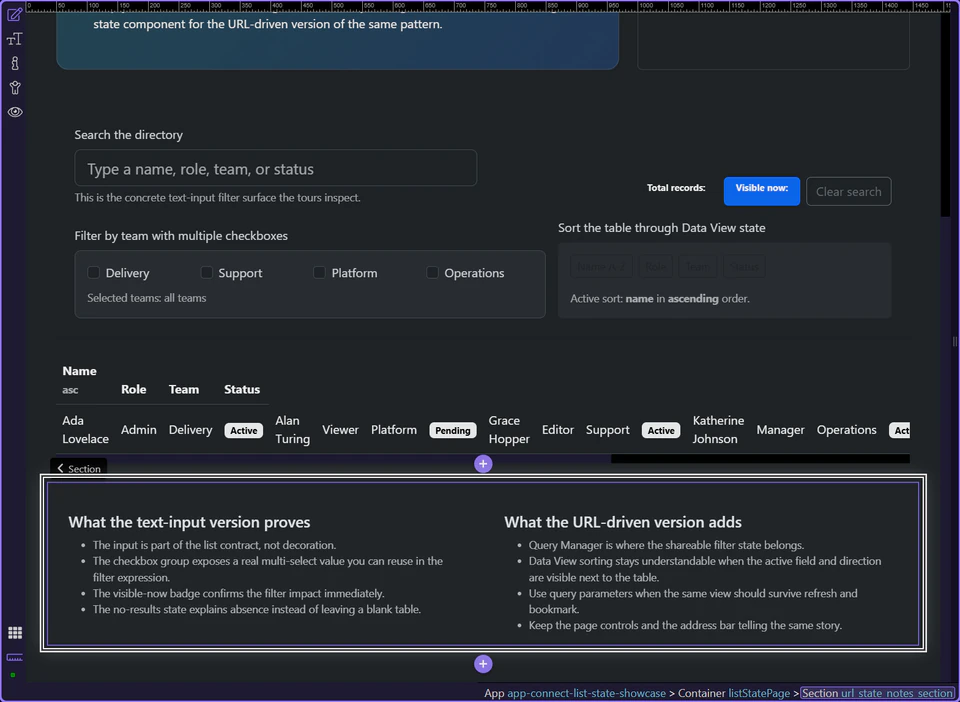Image resolution: width=960 pixels, height=702 pixels.
Task: Select the Alan Turing name cell
Action: 292,430
